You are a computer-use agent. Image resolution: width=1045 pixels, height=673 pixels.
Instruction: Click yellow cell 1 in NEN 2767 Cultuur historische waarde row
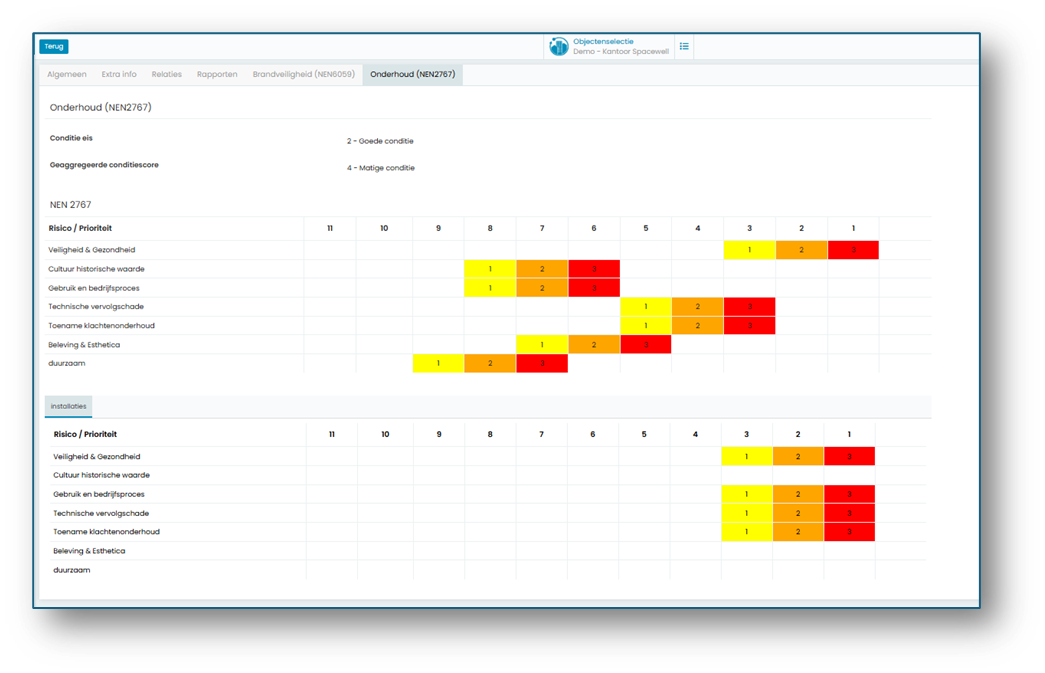tap(491, 269)
